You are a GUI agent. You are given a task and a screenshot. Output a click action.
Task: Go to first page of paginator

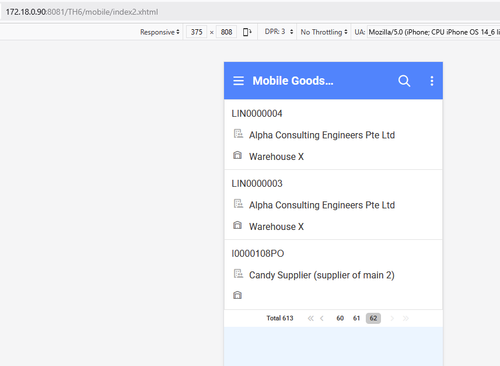[310, 318]
